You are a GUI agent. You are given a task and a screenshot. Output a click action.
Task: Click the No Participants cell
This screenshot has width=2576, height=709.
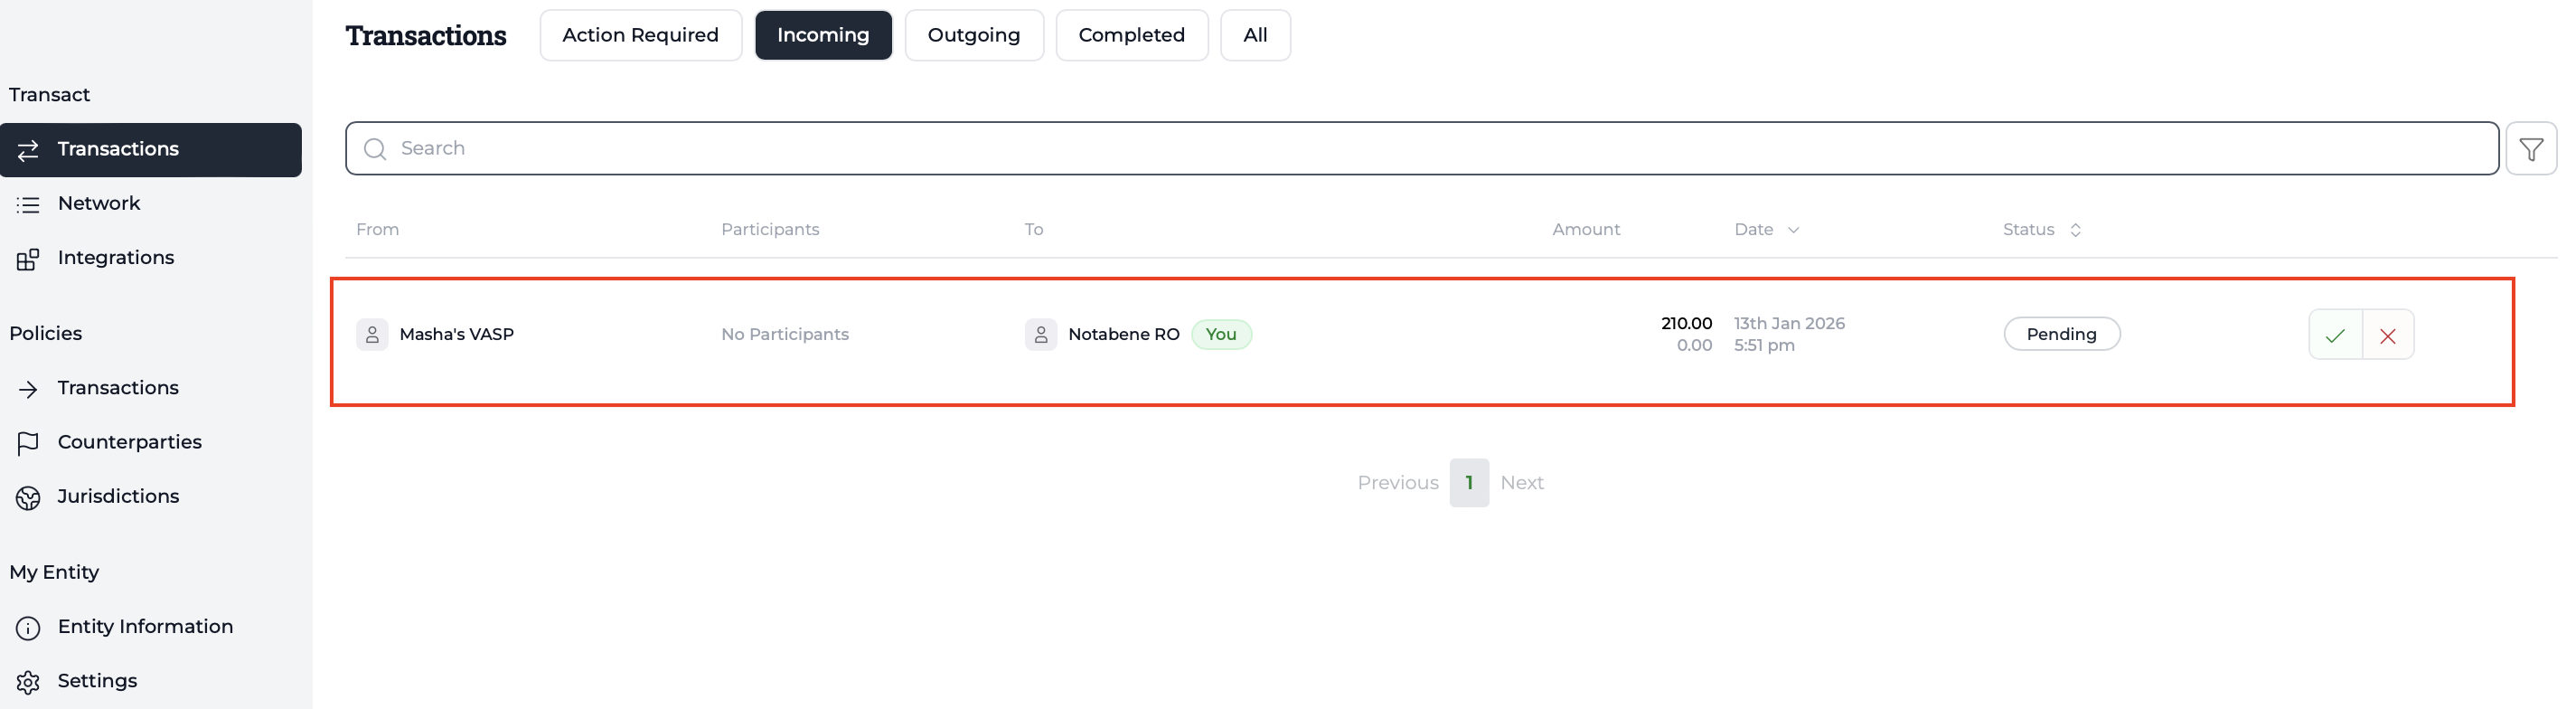(x=784, y=334)
